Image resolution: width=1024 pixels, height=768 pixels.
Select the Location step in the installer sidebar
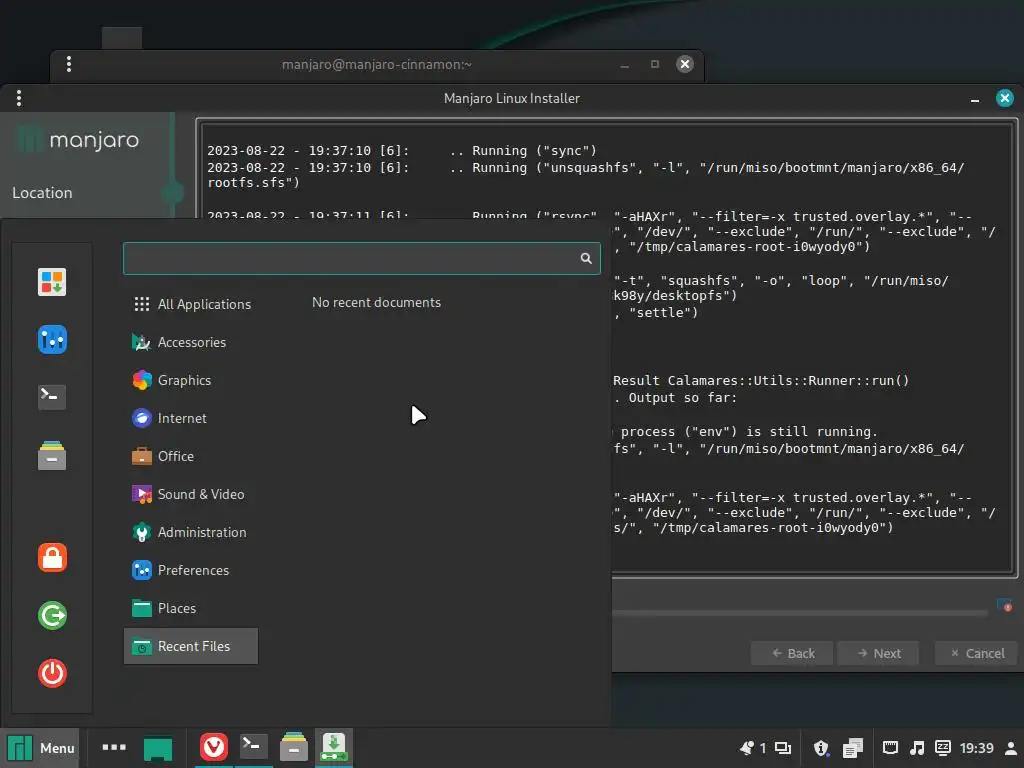(42, 193)
